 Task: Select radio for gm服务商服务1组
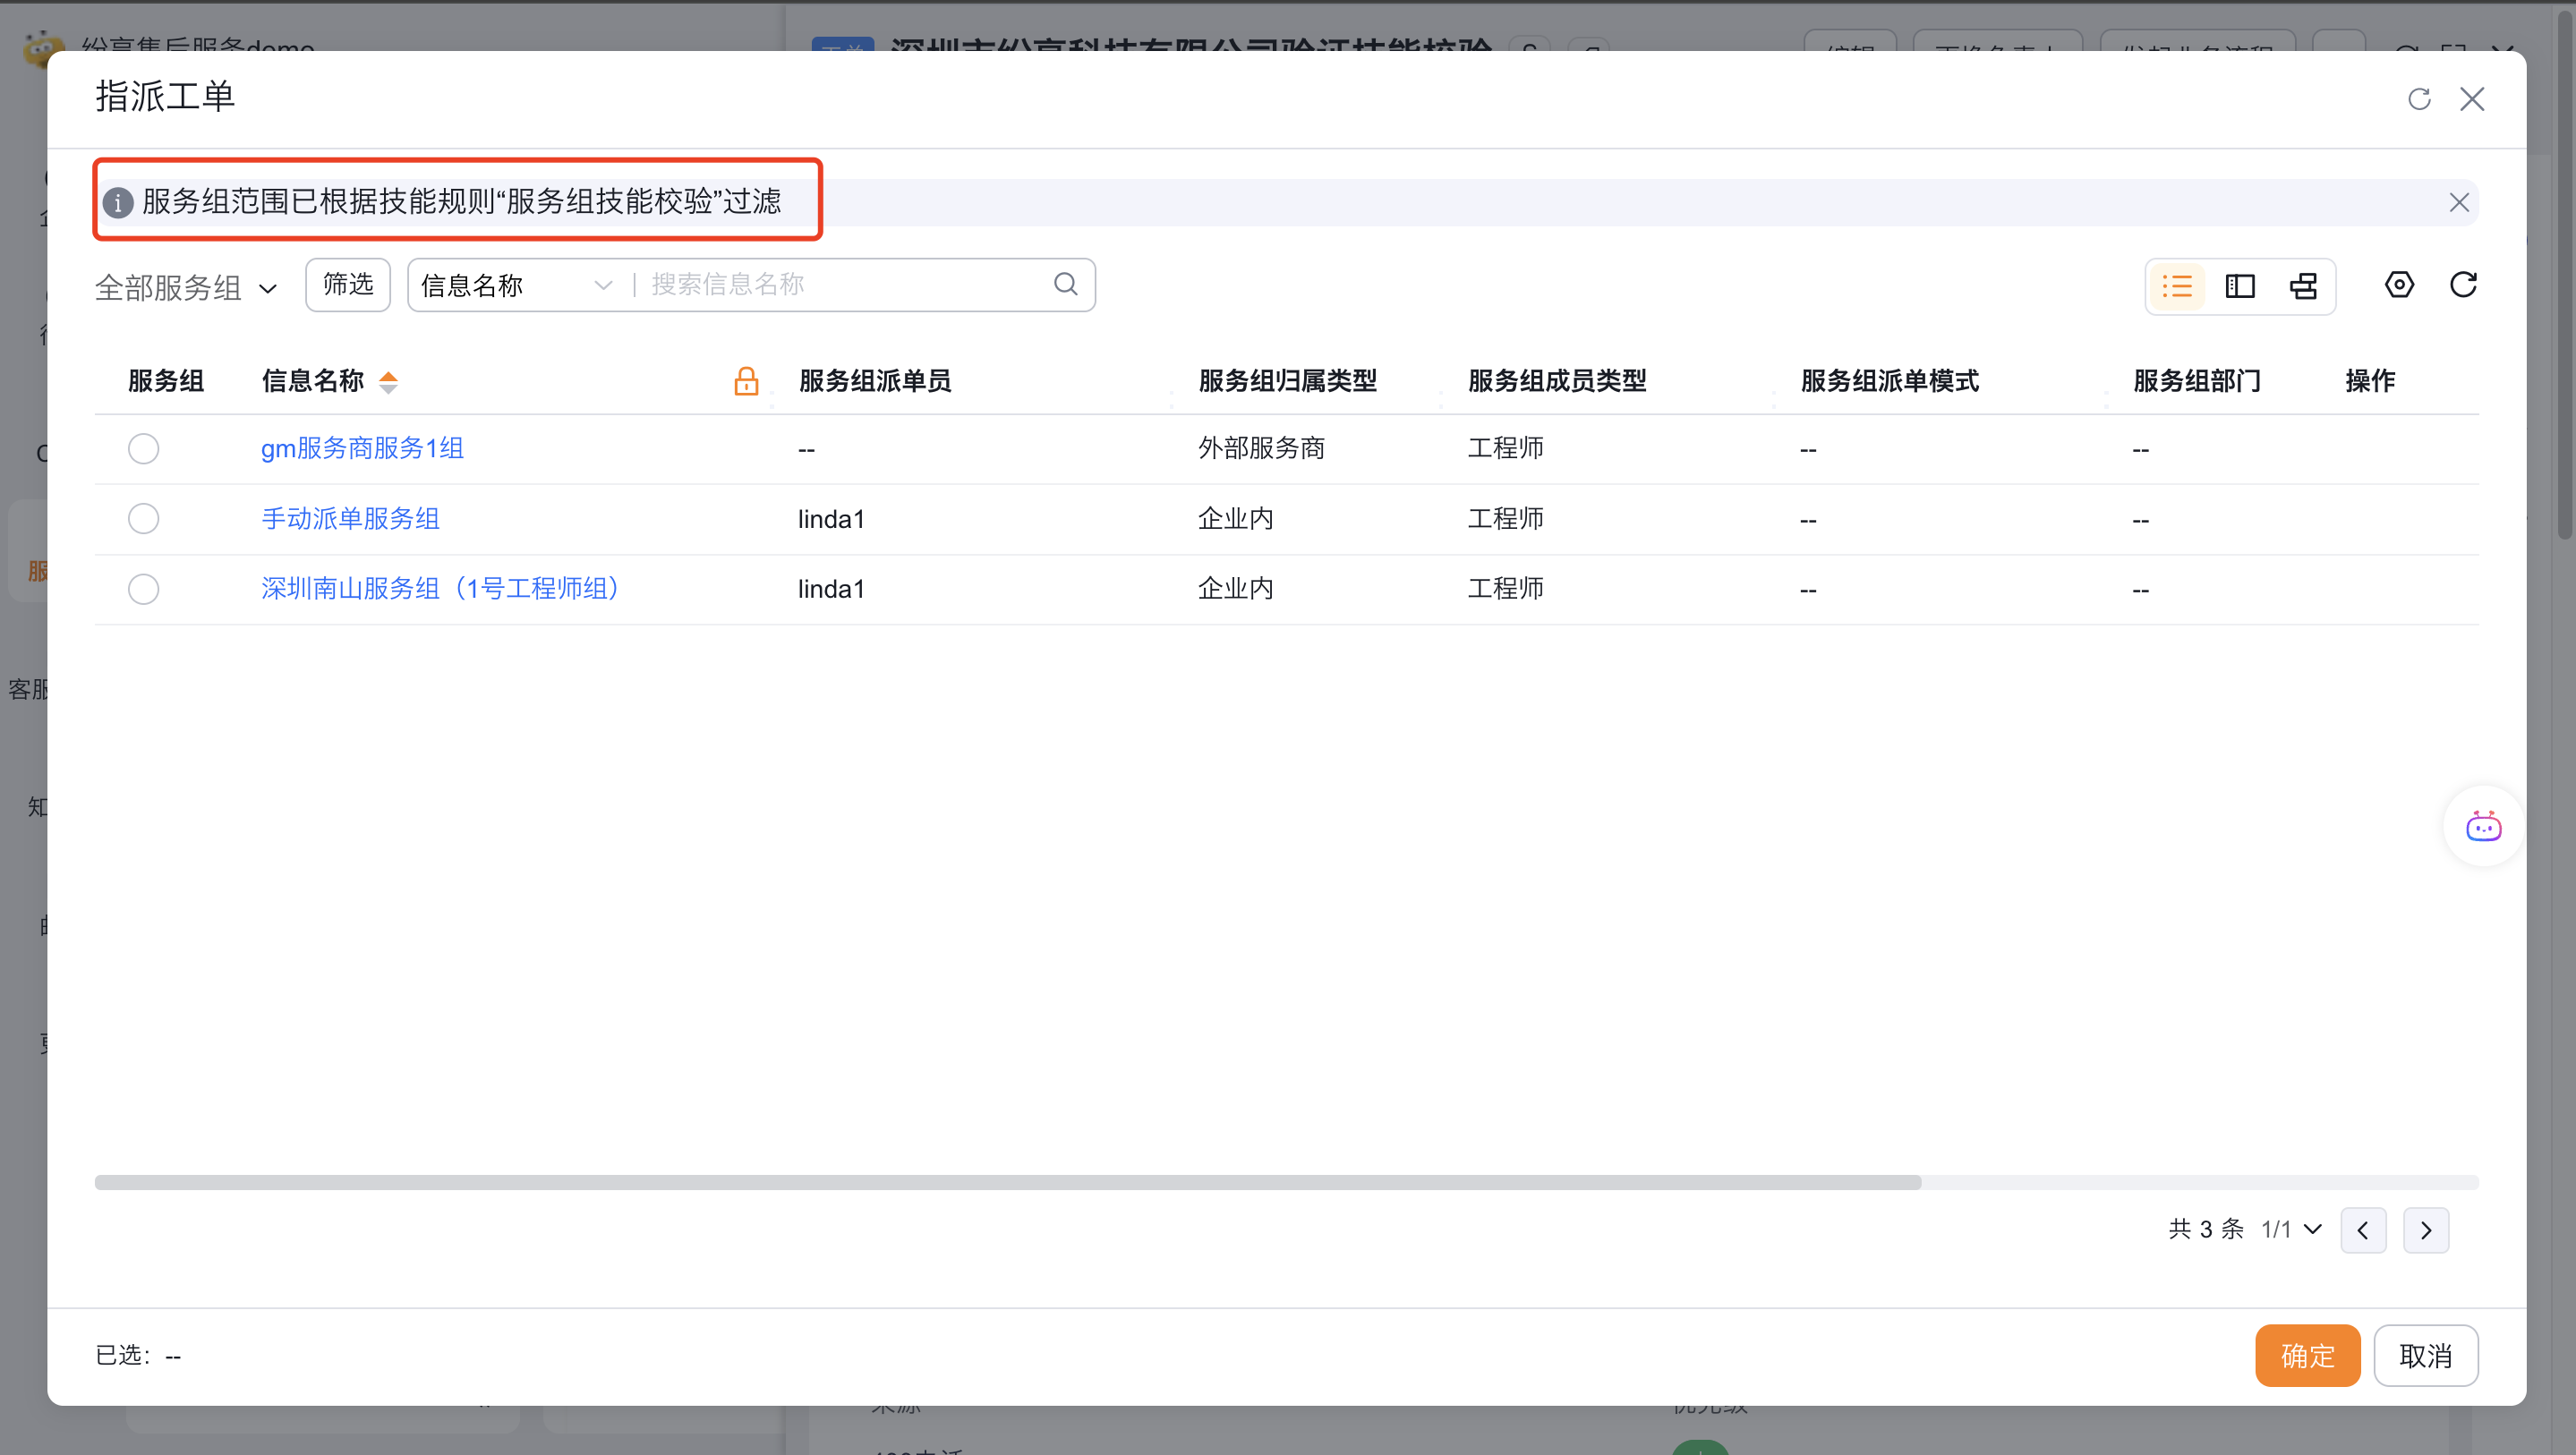click(143, 449)
